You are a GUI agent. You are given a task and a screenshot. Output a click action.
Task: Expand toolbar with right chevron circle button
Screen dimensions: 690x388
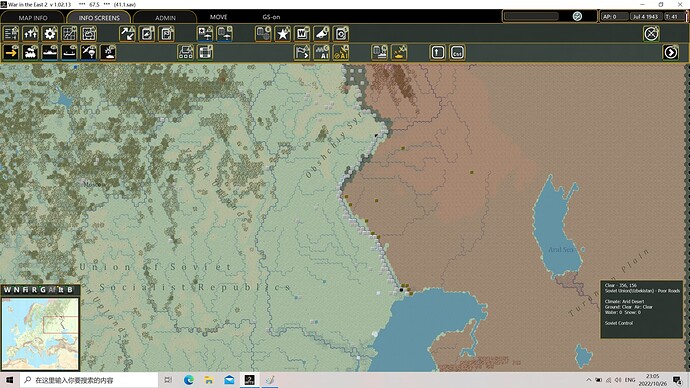671,52
